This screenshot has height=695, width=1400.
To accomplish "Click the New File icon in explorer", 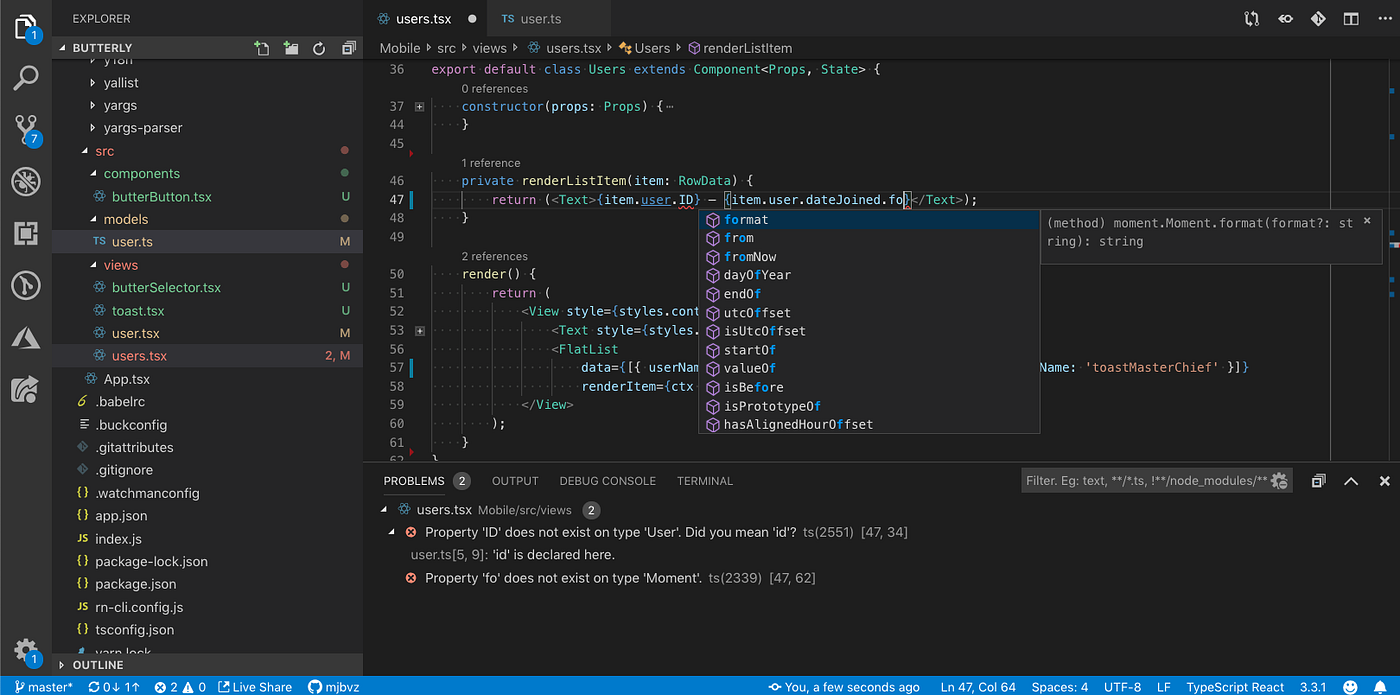I will click(262, 48).
